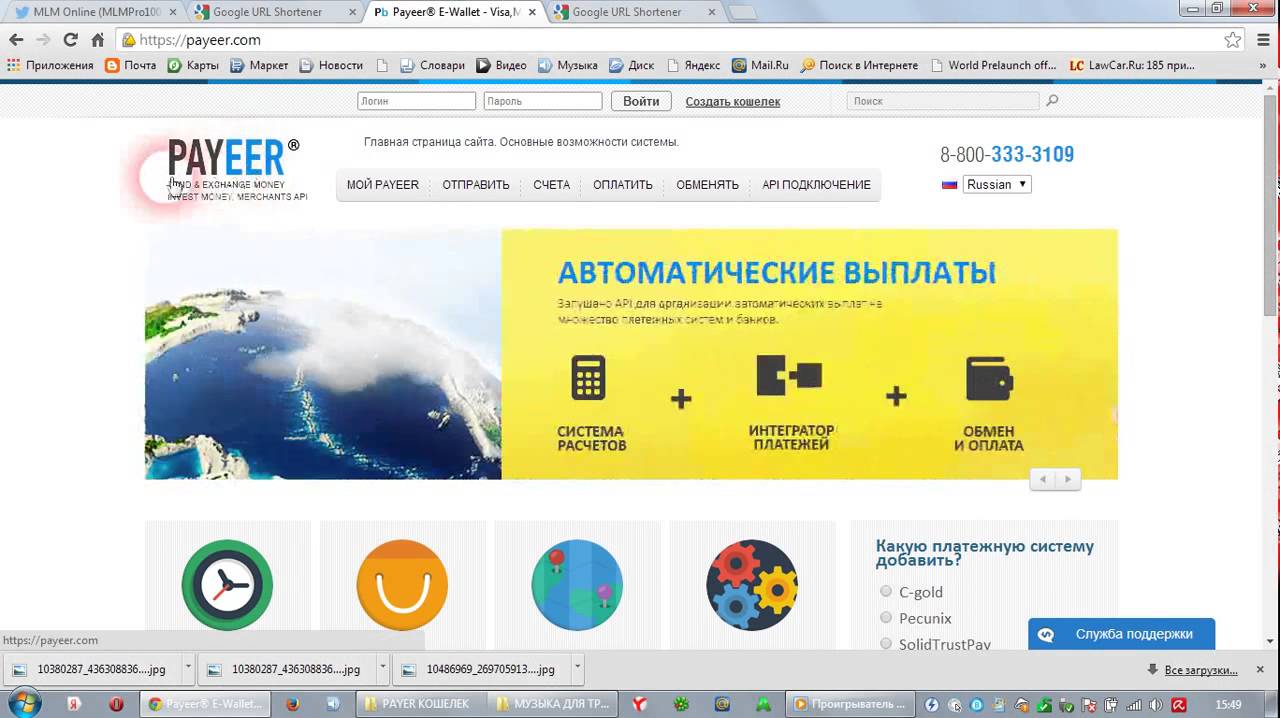Open the API ПОДКЛЮЧЕНИЕ menu item
Image resolution: width=1280 pixels, height=718 pixels.
click(816, 185)
